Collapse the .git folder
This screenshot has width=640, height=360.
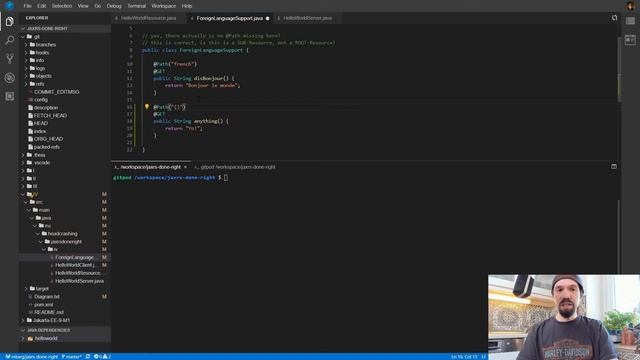click(23, 37)
